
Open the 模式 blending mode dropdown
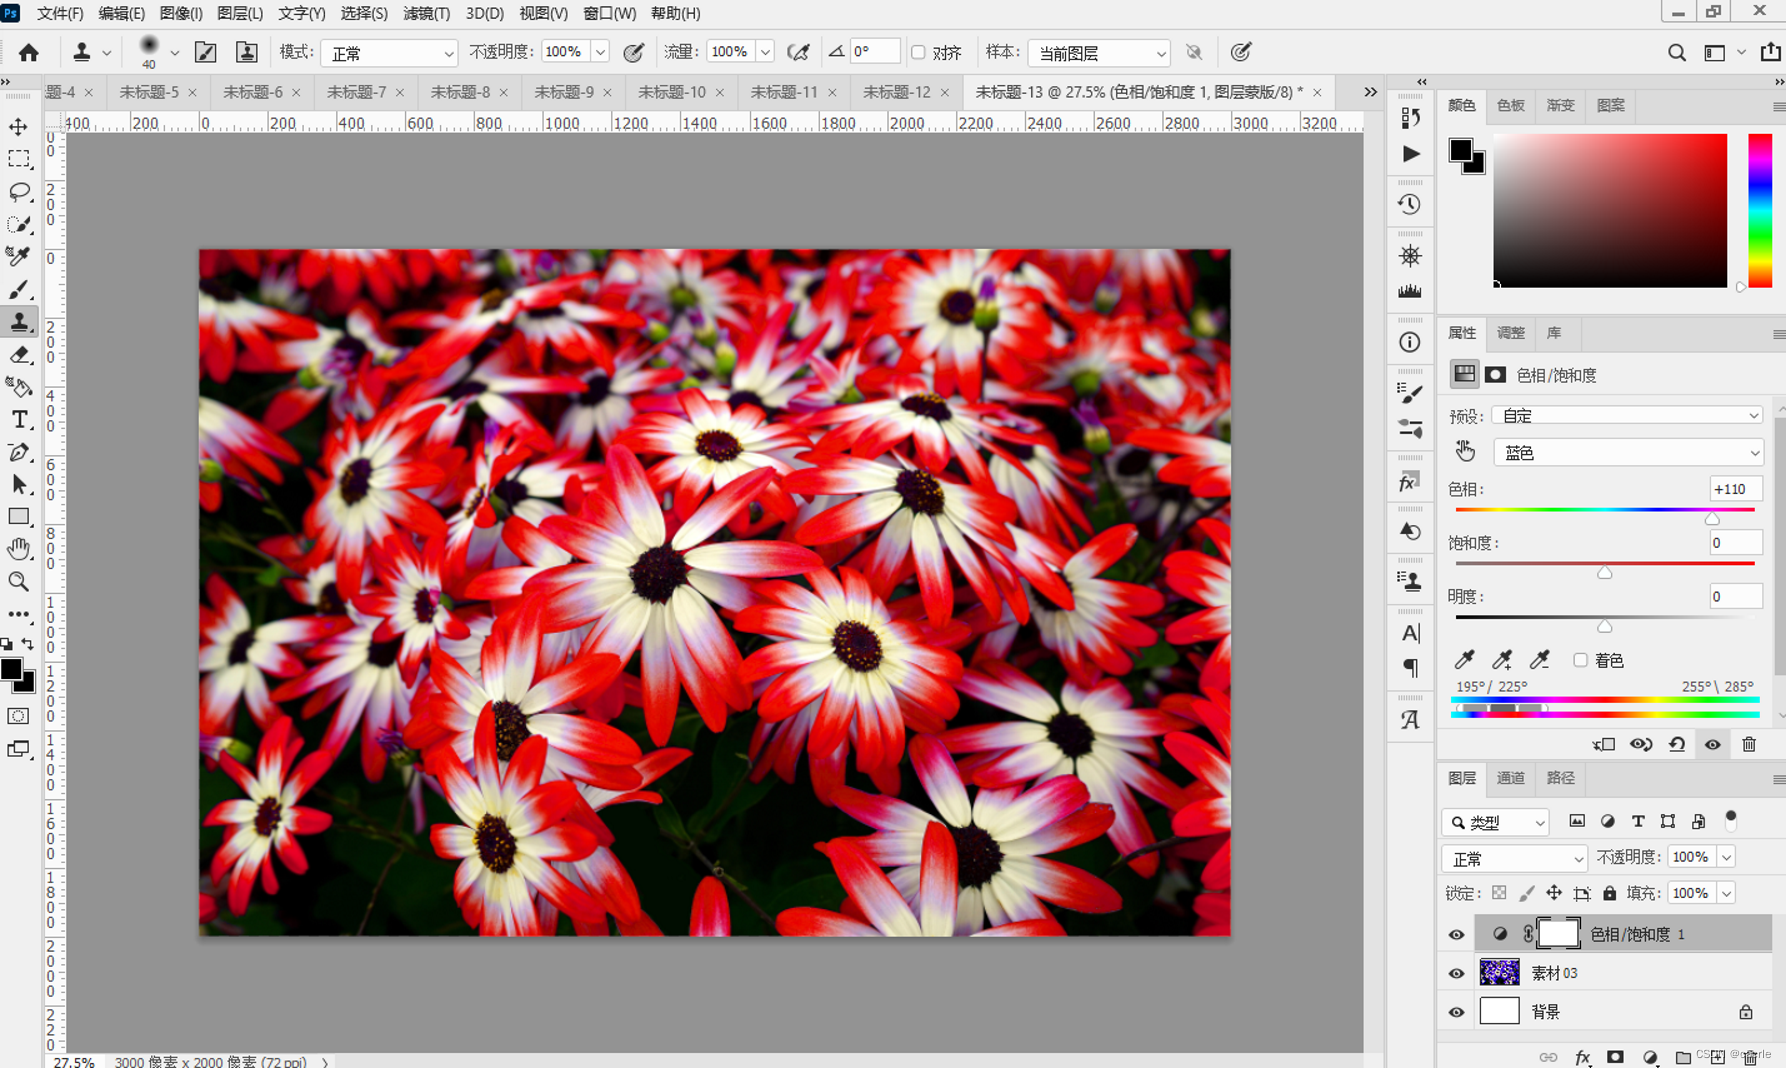click(389, 52)
